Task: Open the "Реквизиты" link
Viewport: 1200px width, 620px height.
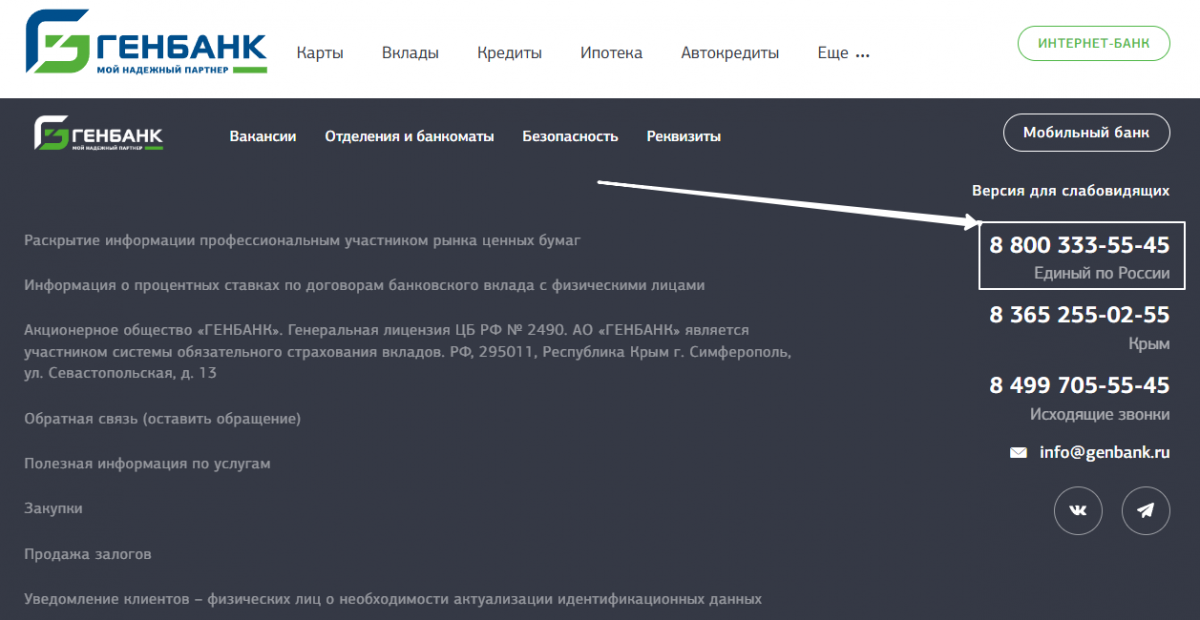Action: click(x=683, y=136)
